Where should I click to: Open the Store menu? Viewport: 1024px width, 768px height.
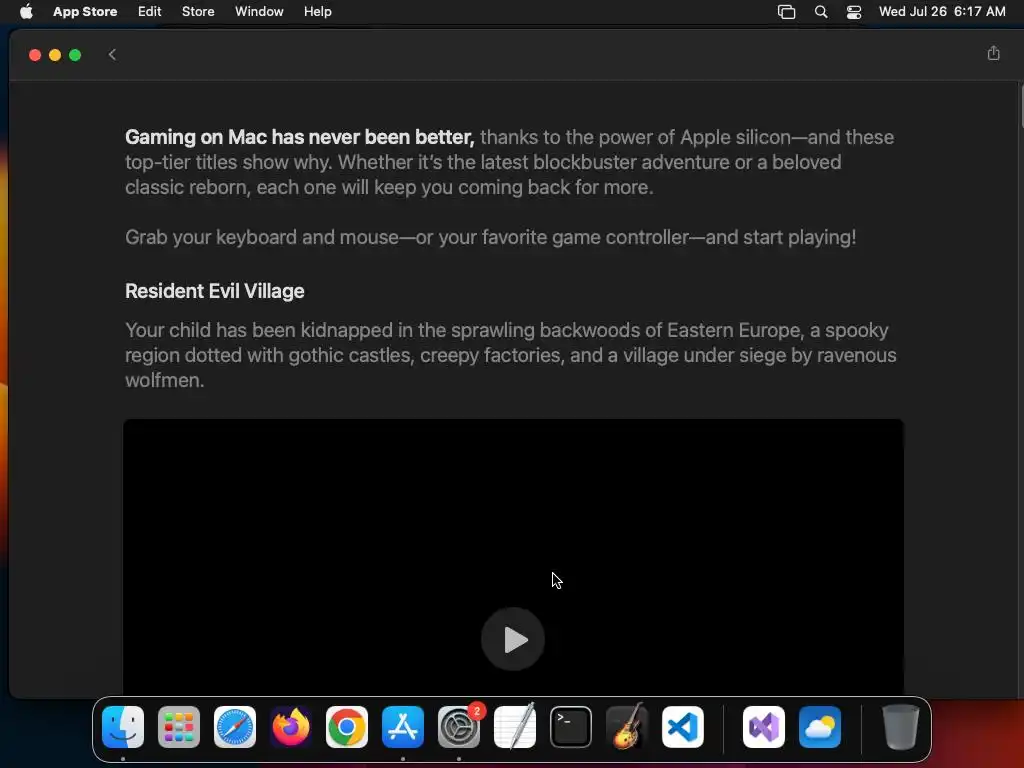point(198,12)
